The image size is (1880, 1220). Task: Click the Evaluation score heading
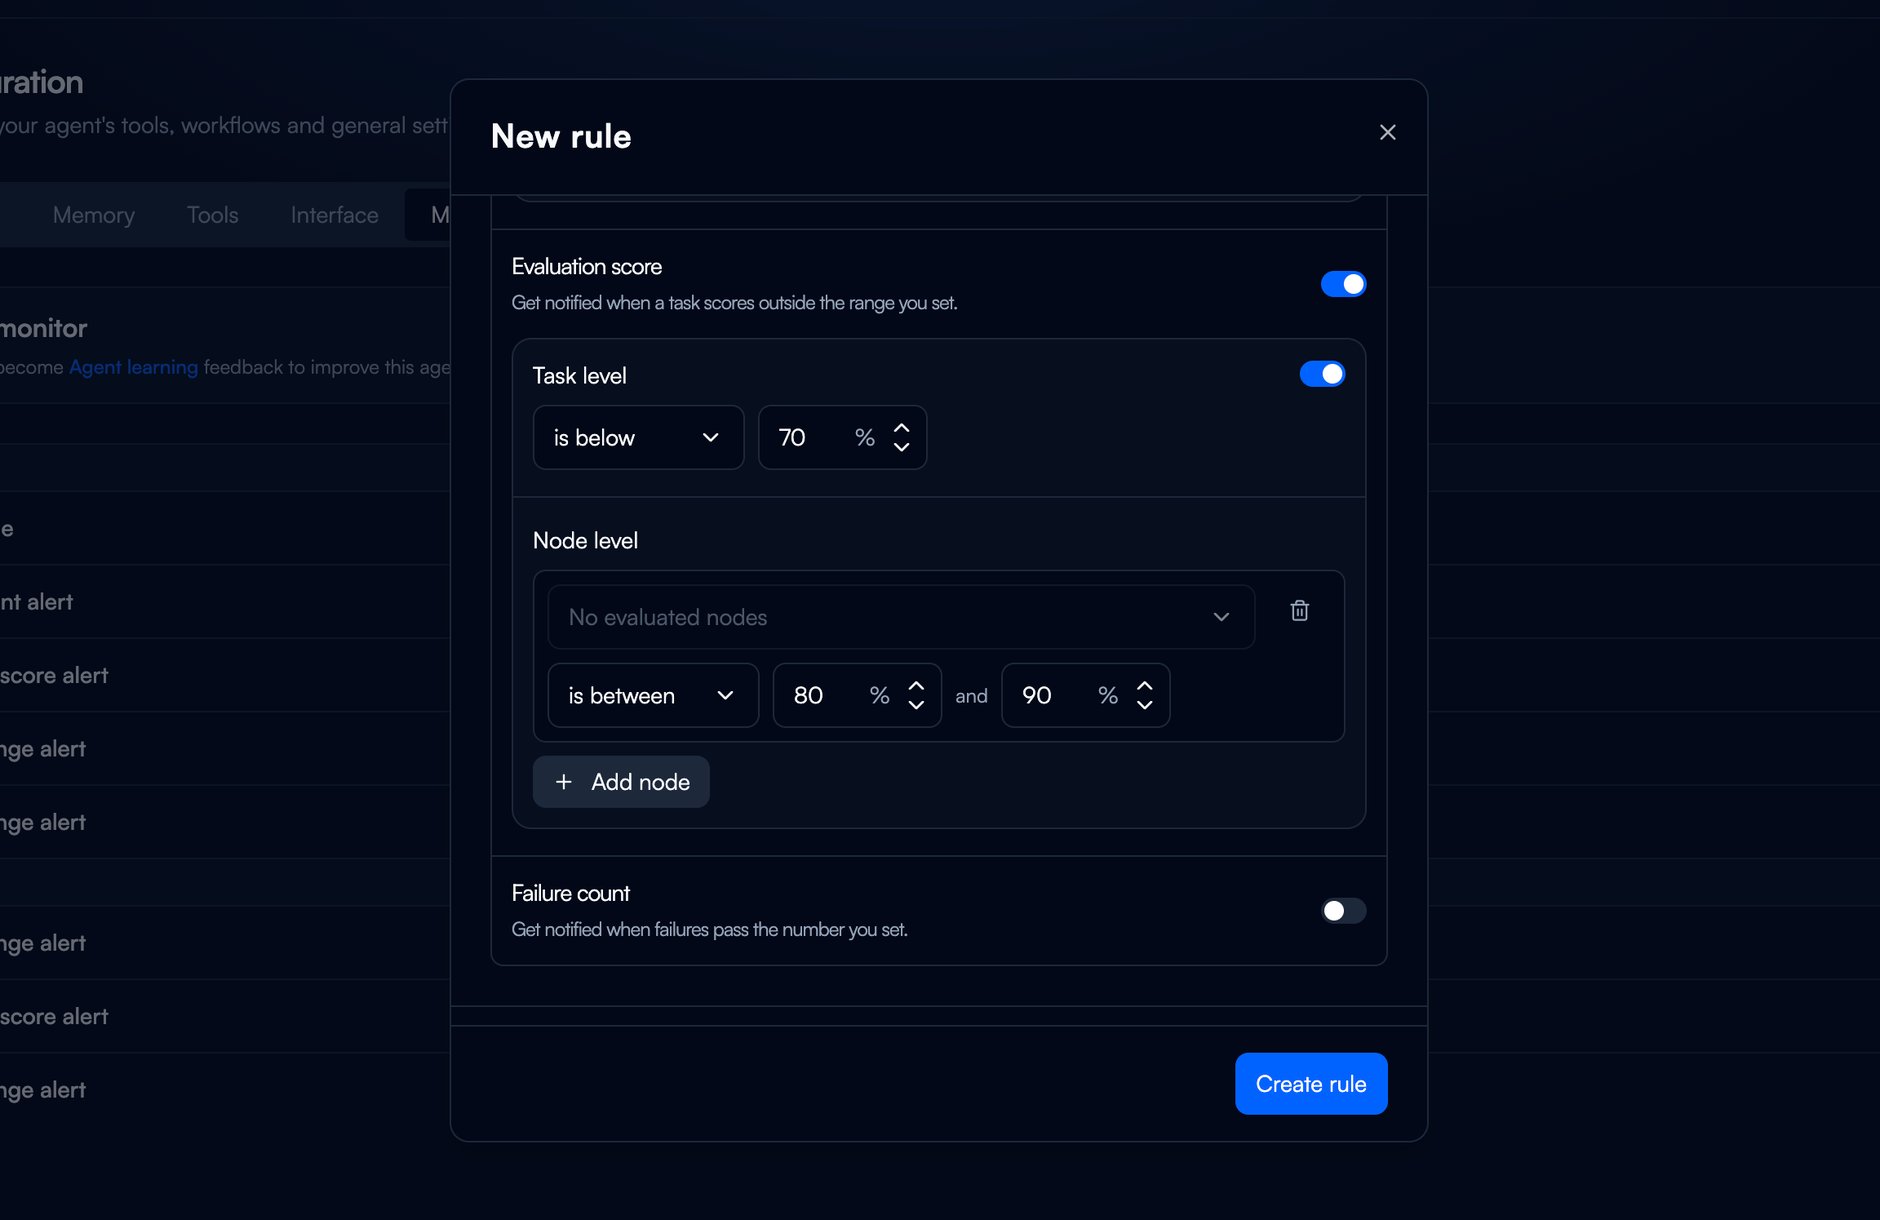pos(587,267)
